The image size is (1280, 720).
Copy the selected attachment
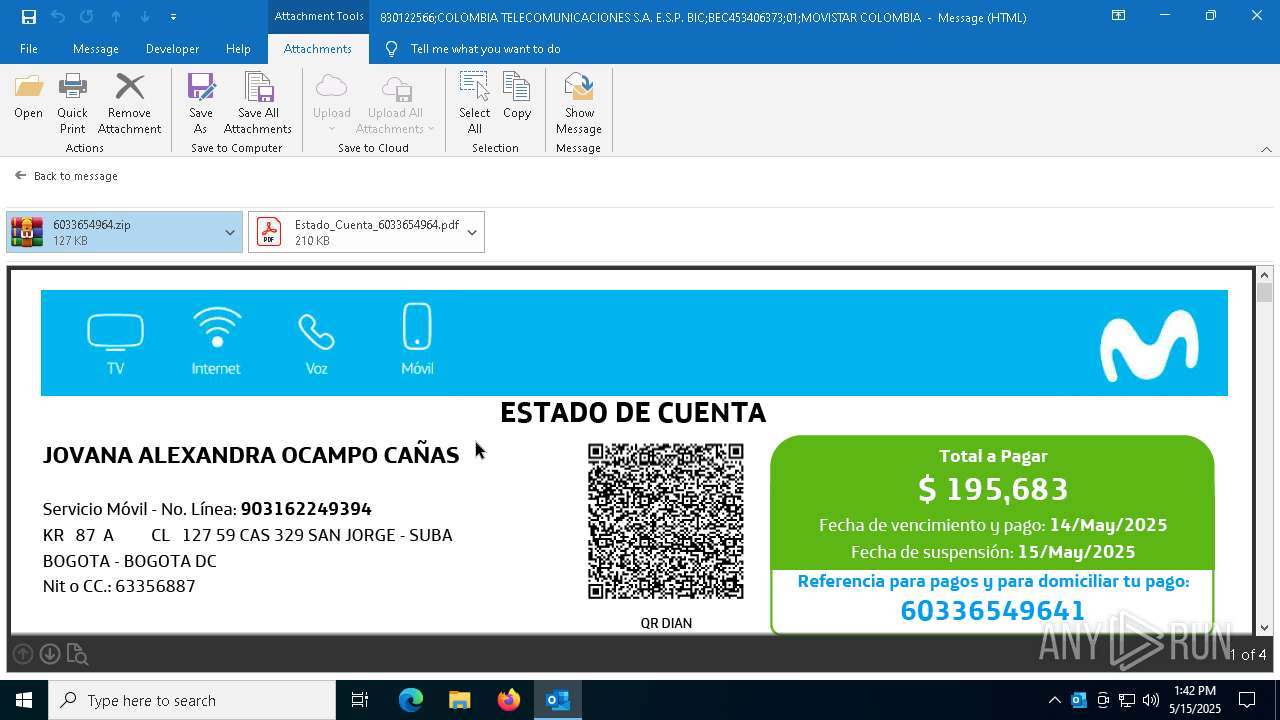517,97
